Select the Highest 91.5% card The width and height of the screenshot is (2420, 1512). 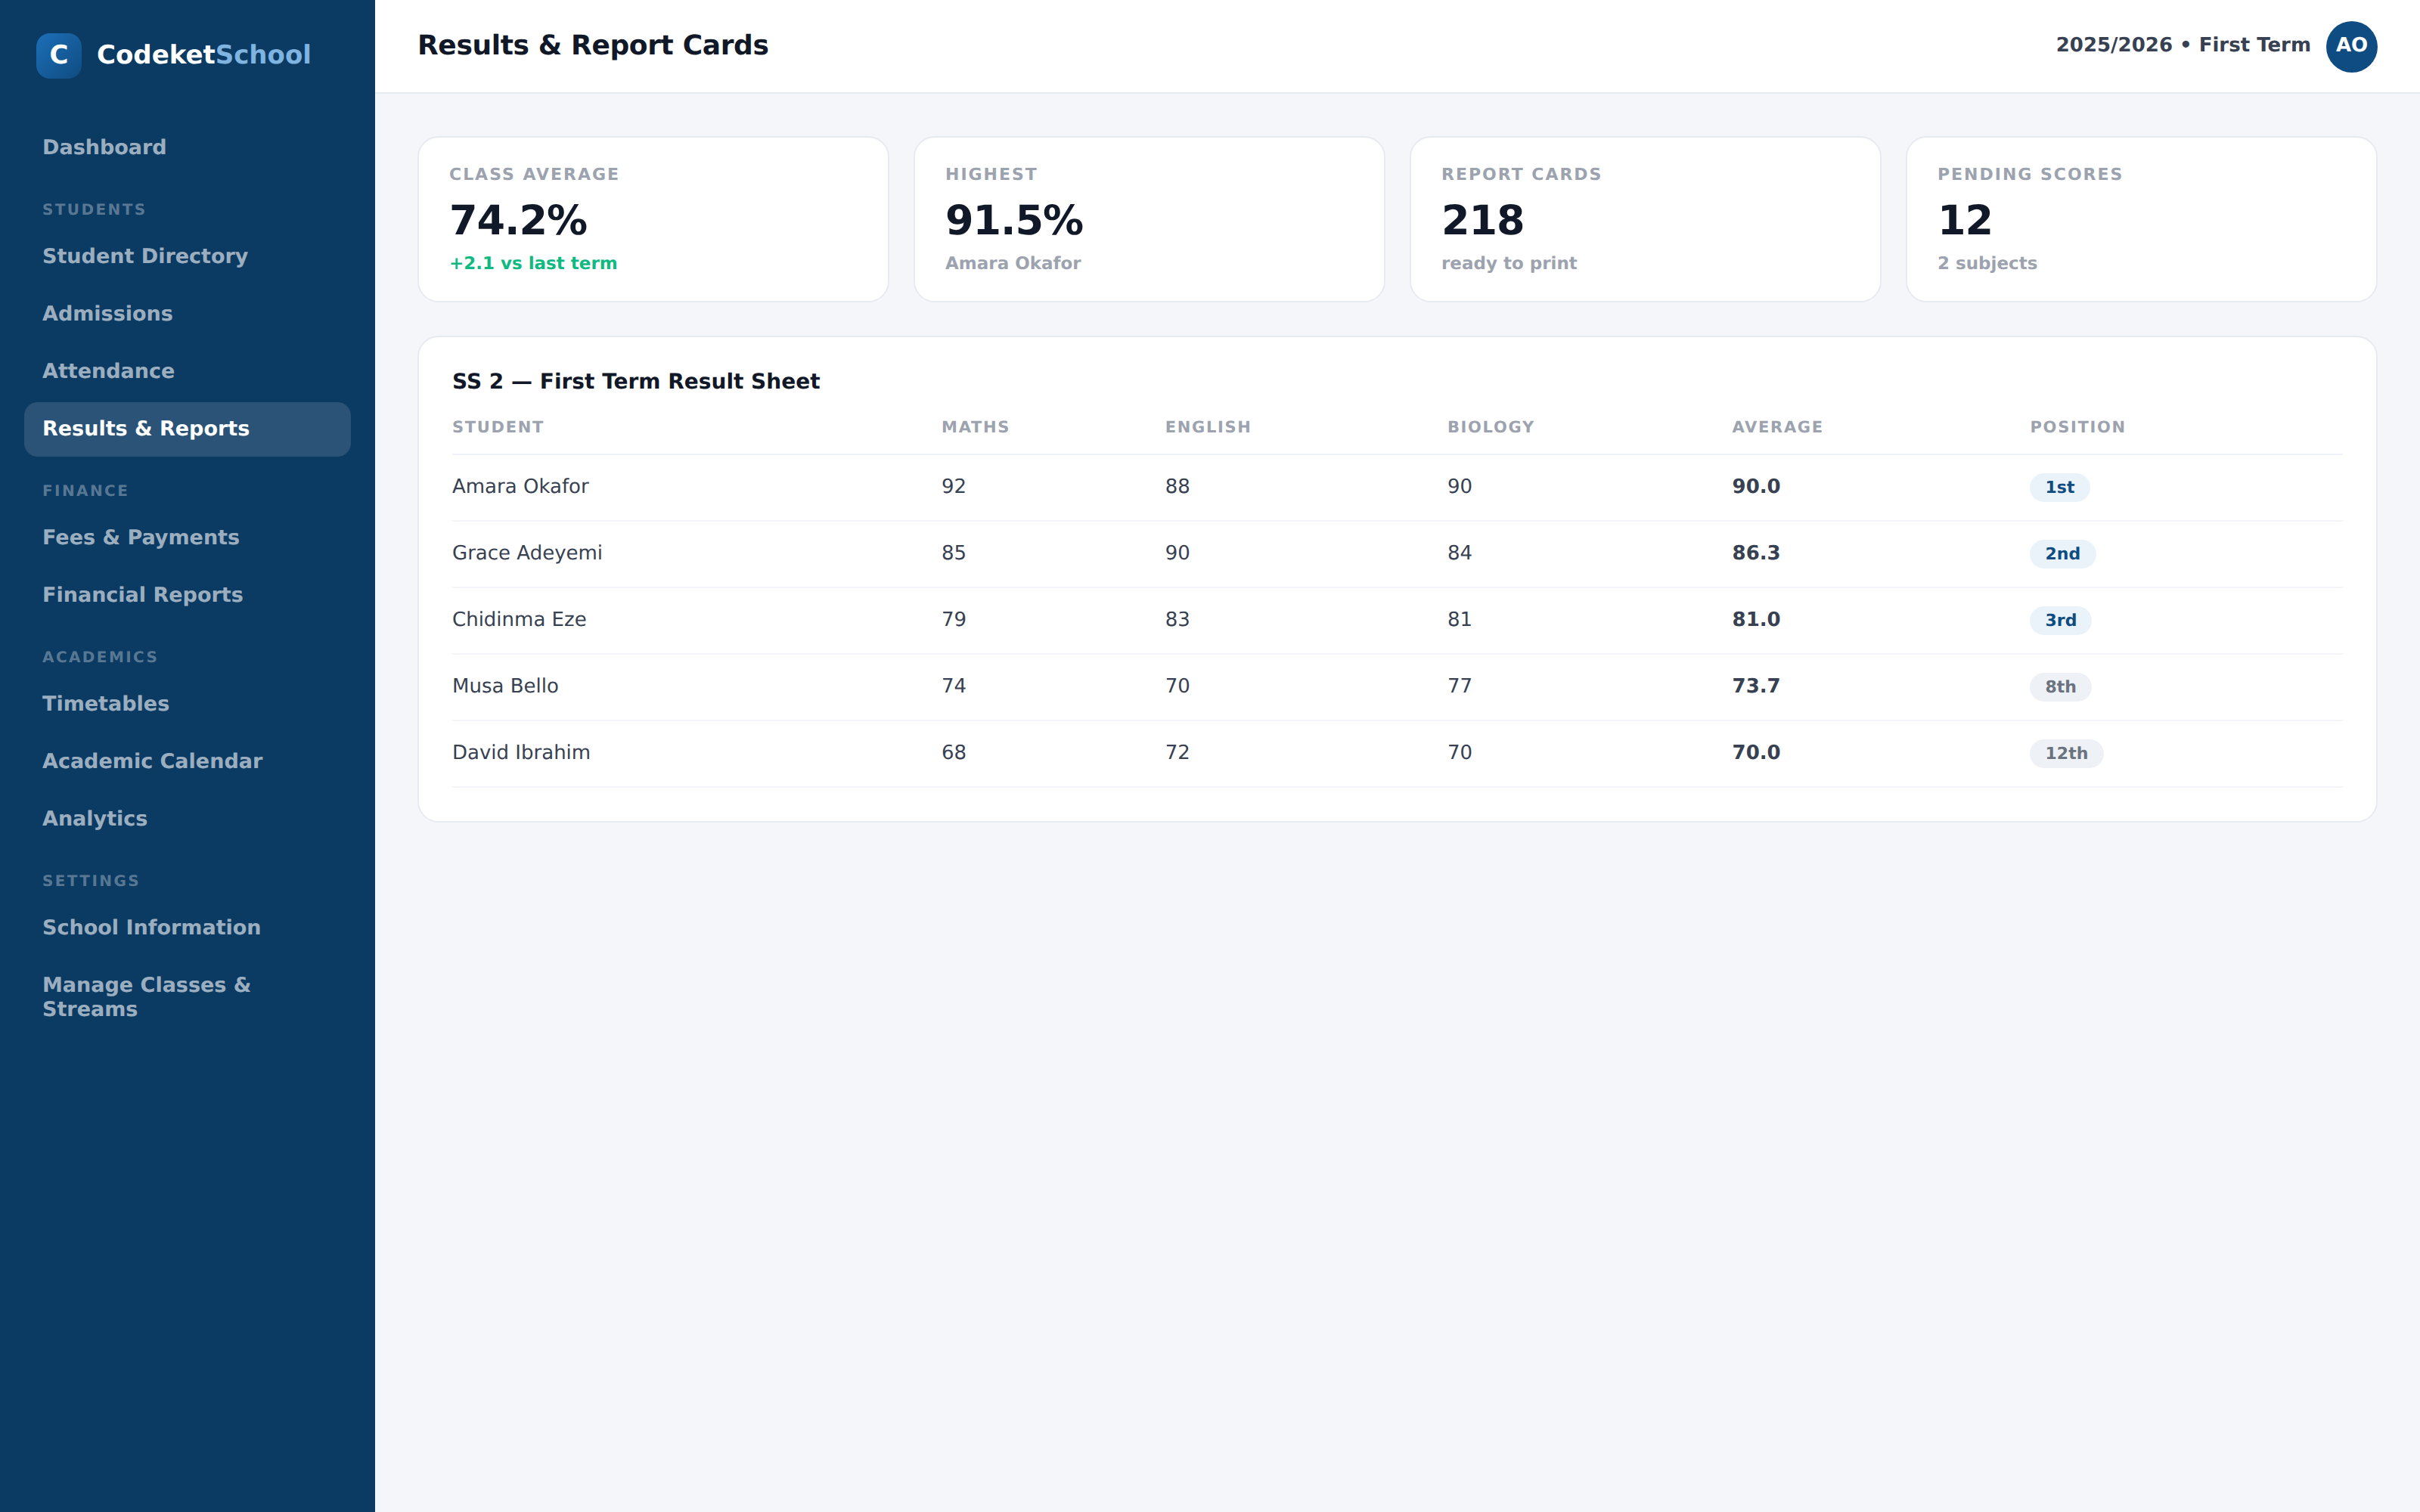pyautogui.click(x=1149, y=219)
